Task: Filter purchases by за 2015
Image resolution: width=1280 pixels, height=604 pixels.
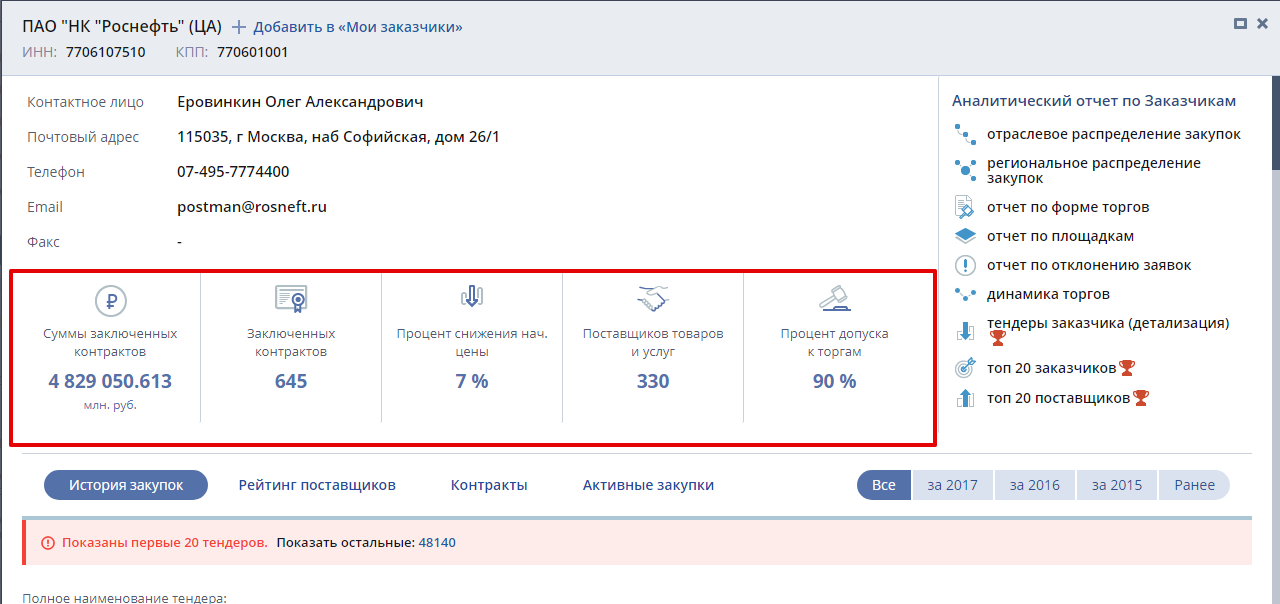Action: point(1116,485)
